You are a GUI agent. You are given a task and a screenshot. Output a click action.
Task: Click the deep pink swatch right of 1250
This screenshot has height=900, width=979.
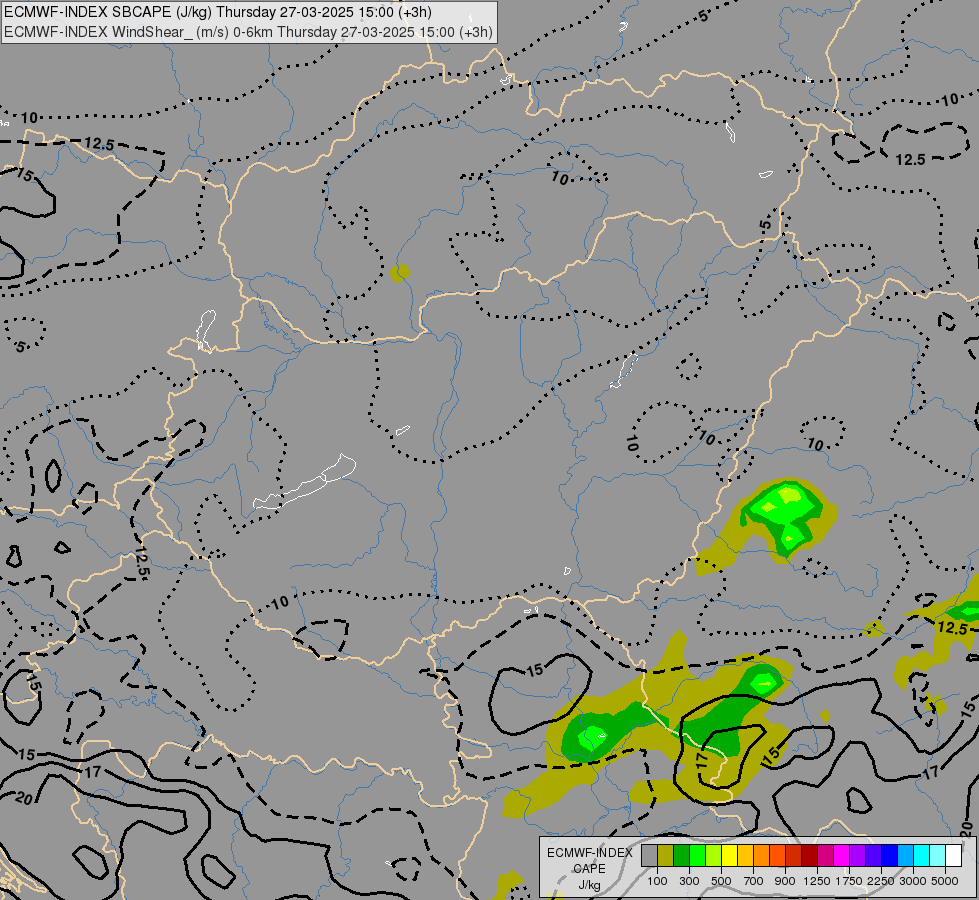[825, 855]
